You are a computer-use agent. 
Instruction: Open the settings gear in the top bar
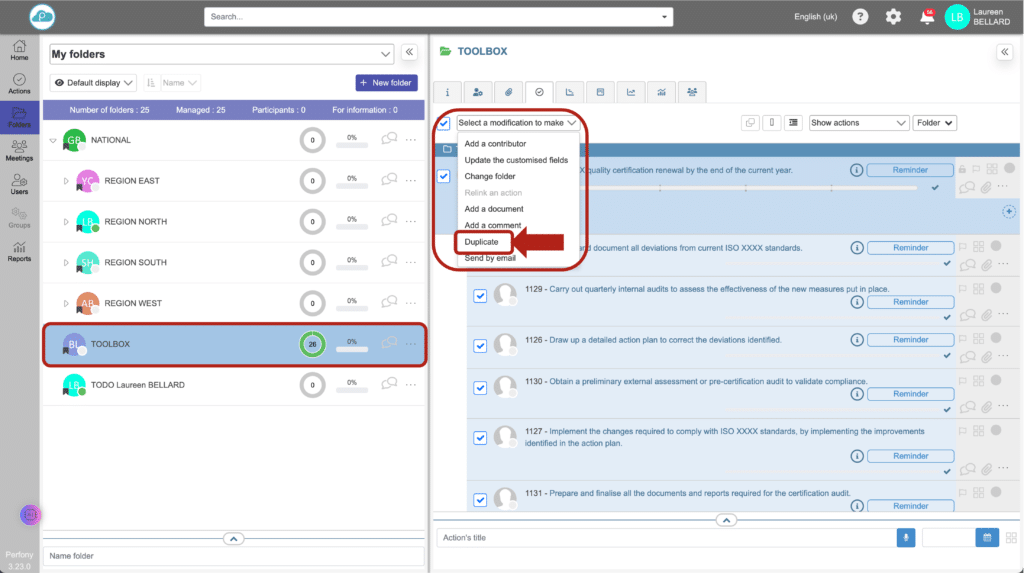tap(893, 17)
